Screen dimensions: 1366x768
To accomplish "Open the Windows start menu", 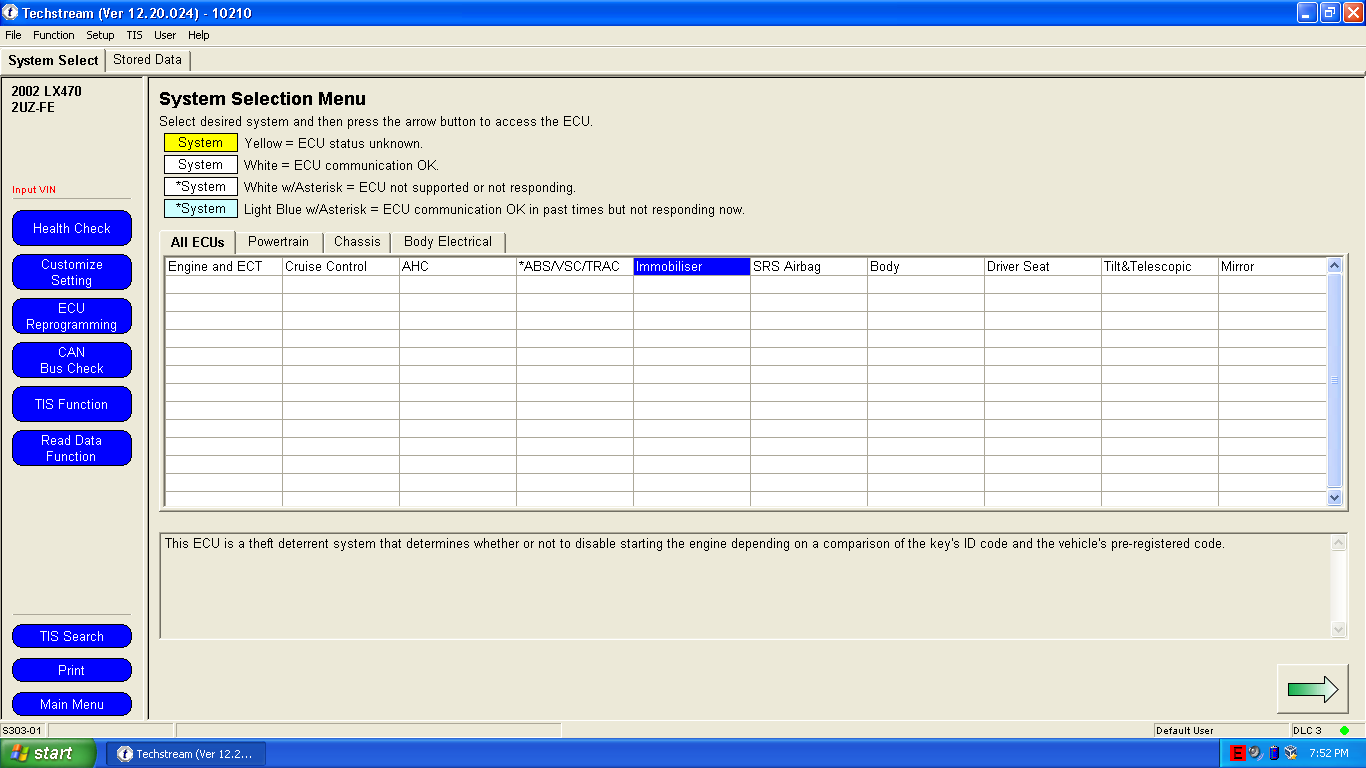I will 48,753.
